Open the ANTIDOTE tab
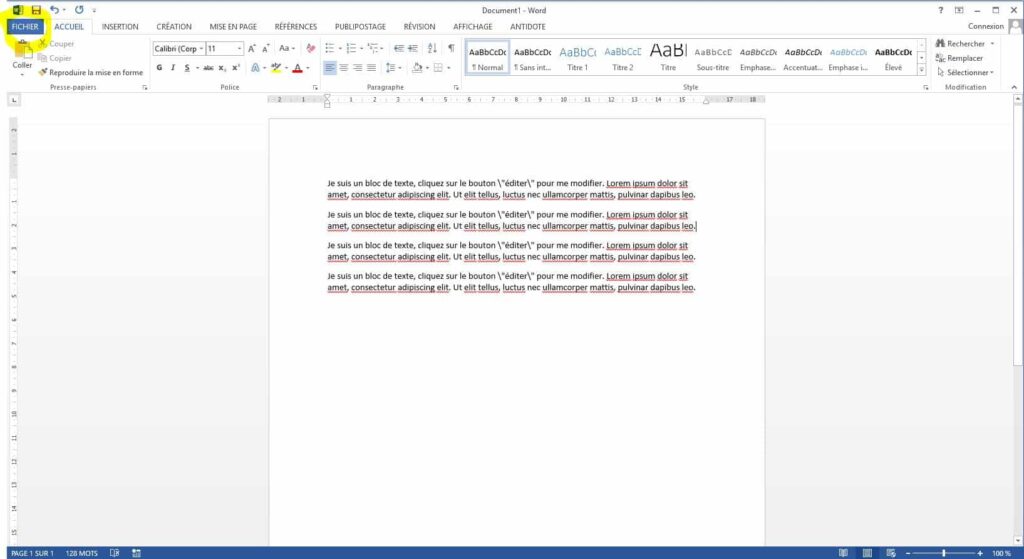1024x559 pixels. tap(528, 27)
